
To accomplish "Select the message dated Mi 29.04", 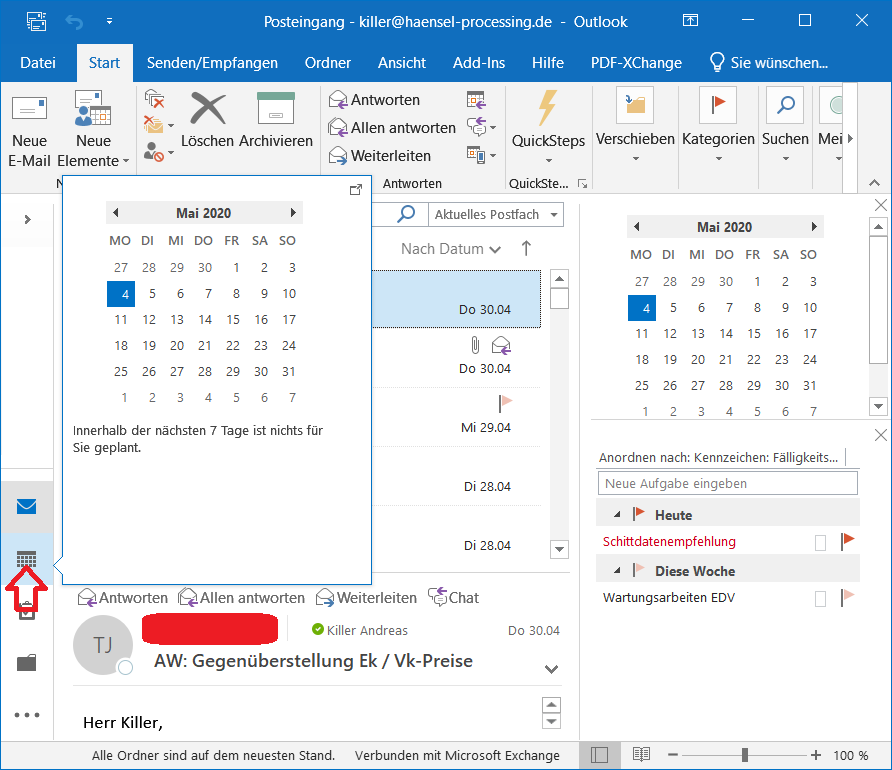I will [x=457, y=417].
